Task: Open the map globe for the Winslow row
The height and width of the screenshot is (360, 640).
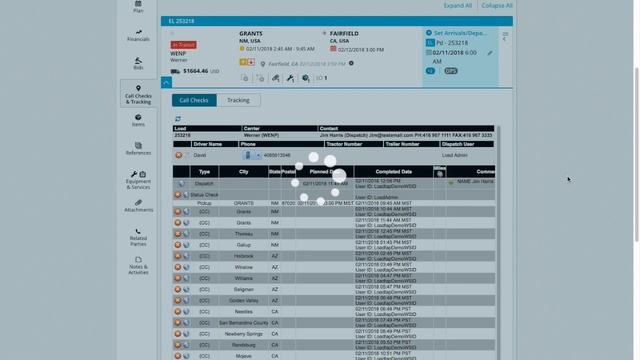Action: 186,267
